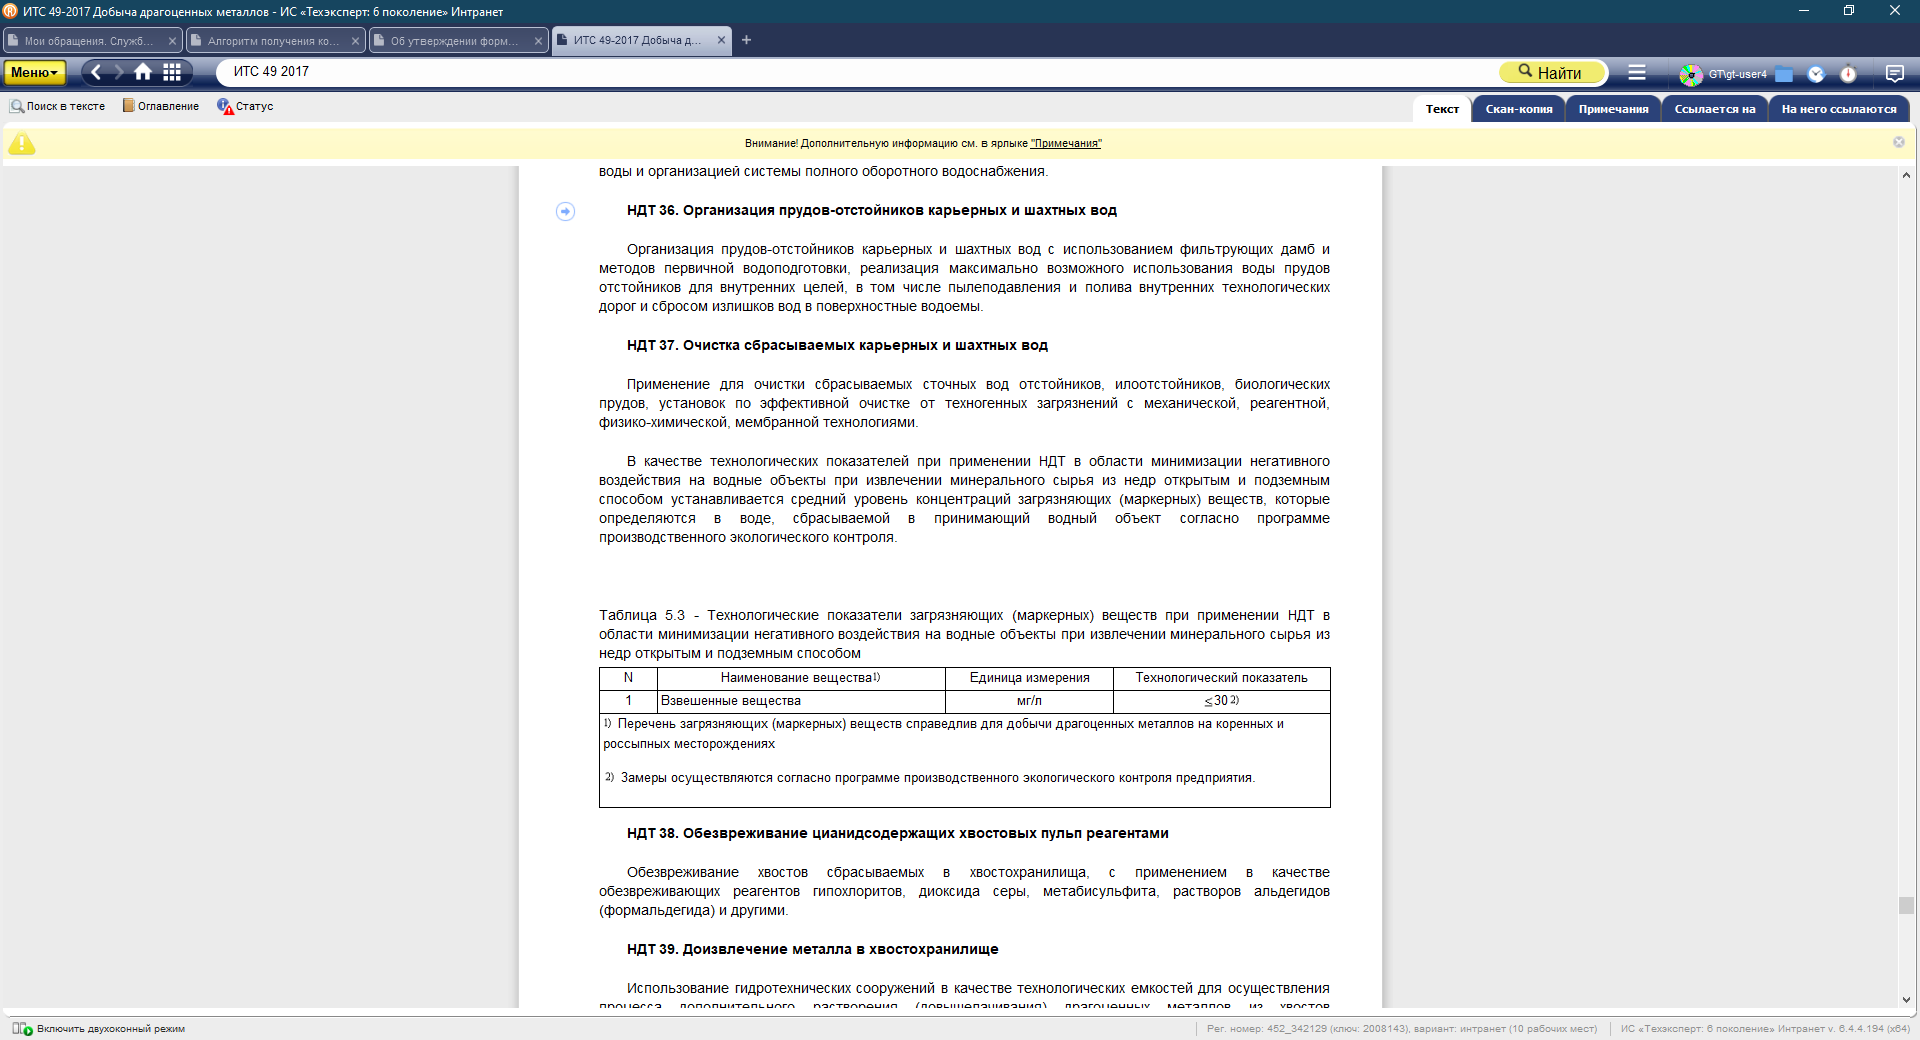
Task: Open the grid apps icon
Action: pyautogui.click(x=172, y=72)
